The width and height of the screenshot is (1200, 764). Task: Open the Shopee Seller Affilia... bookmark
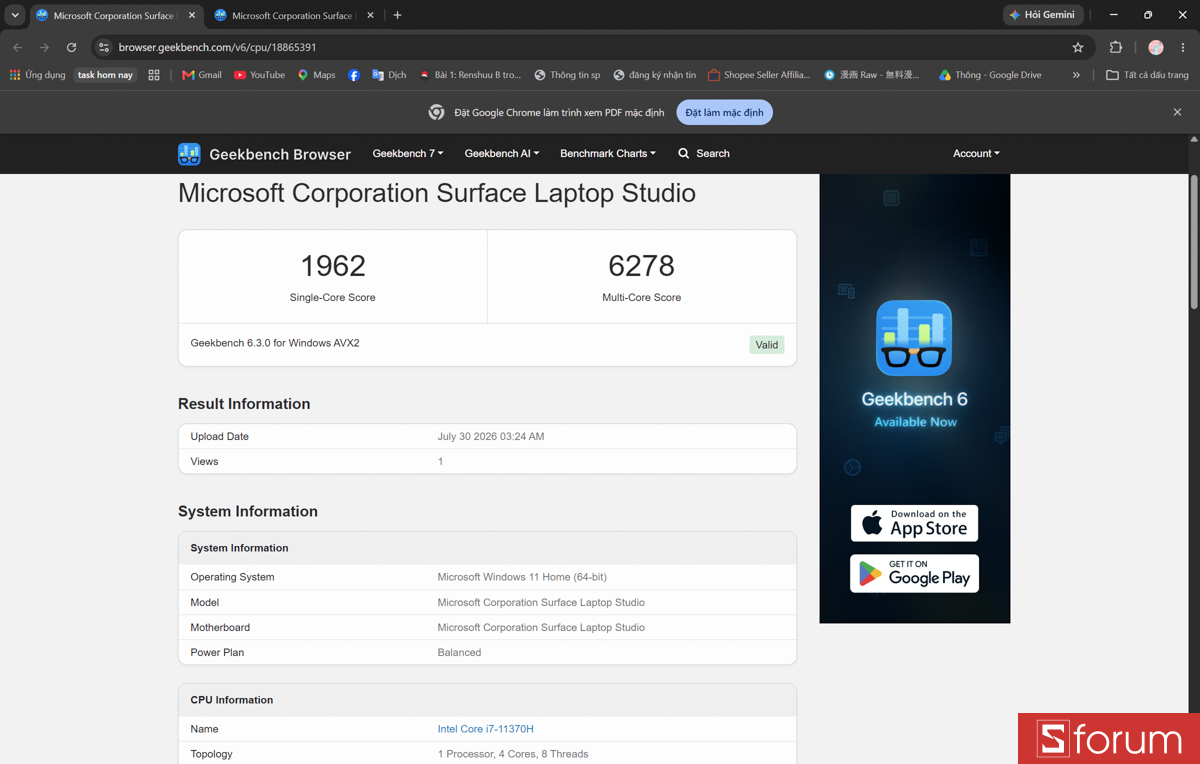759,75
